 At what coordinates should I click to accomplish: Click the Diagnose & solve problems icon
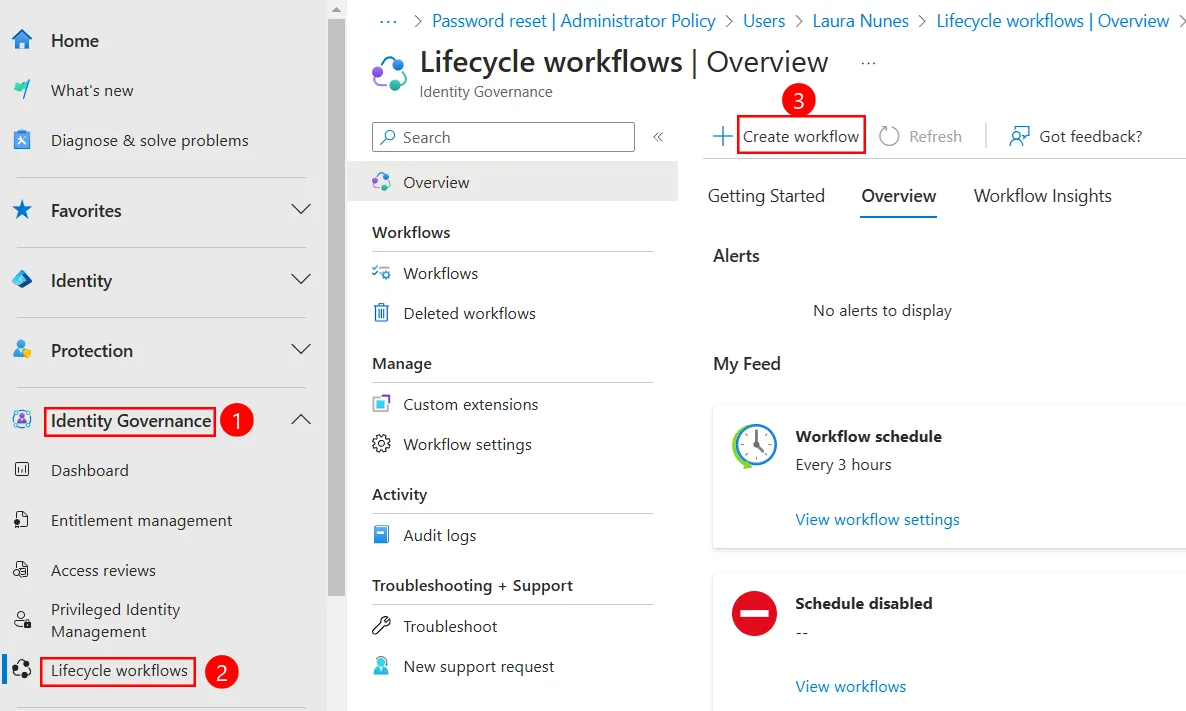pos(22,140)
